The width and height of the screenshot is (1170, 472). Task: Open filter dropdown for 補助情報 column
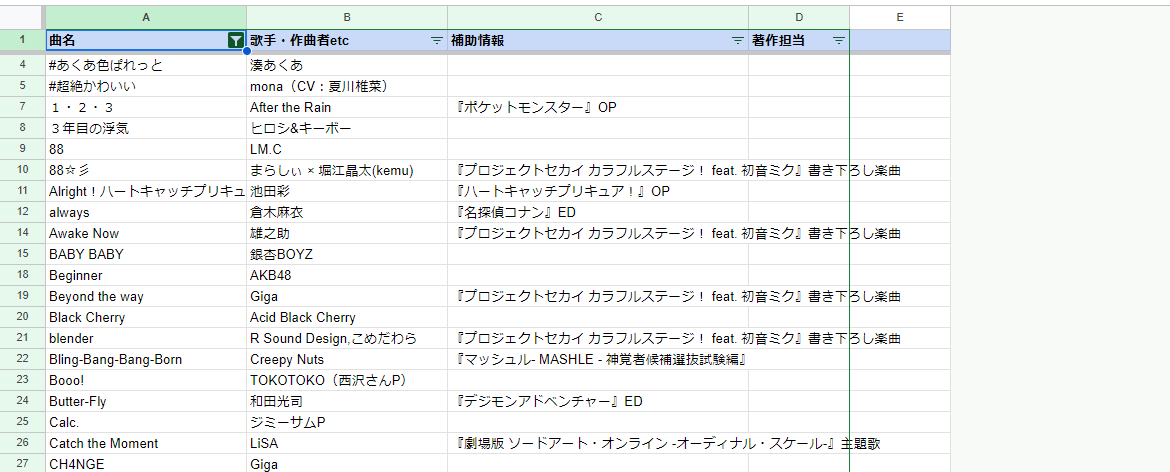(x=737, y=41)
